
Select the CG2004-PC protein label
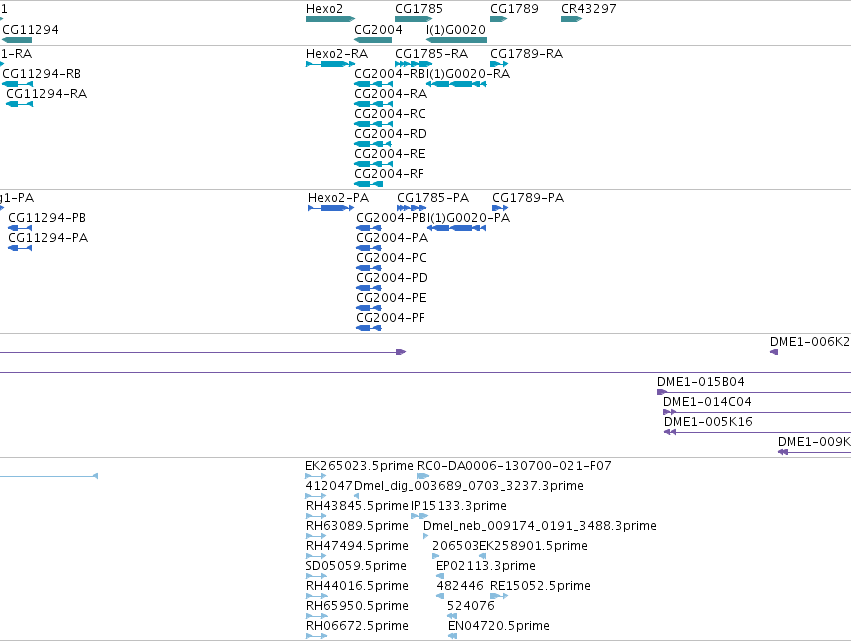pos(392,258)
